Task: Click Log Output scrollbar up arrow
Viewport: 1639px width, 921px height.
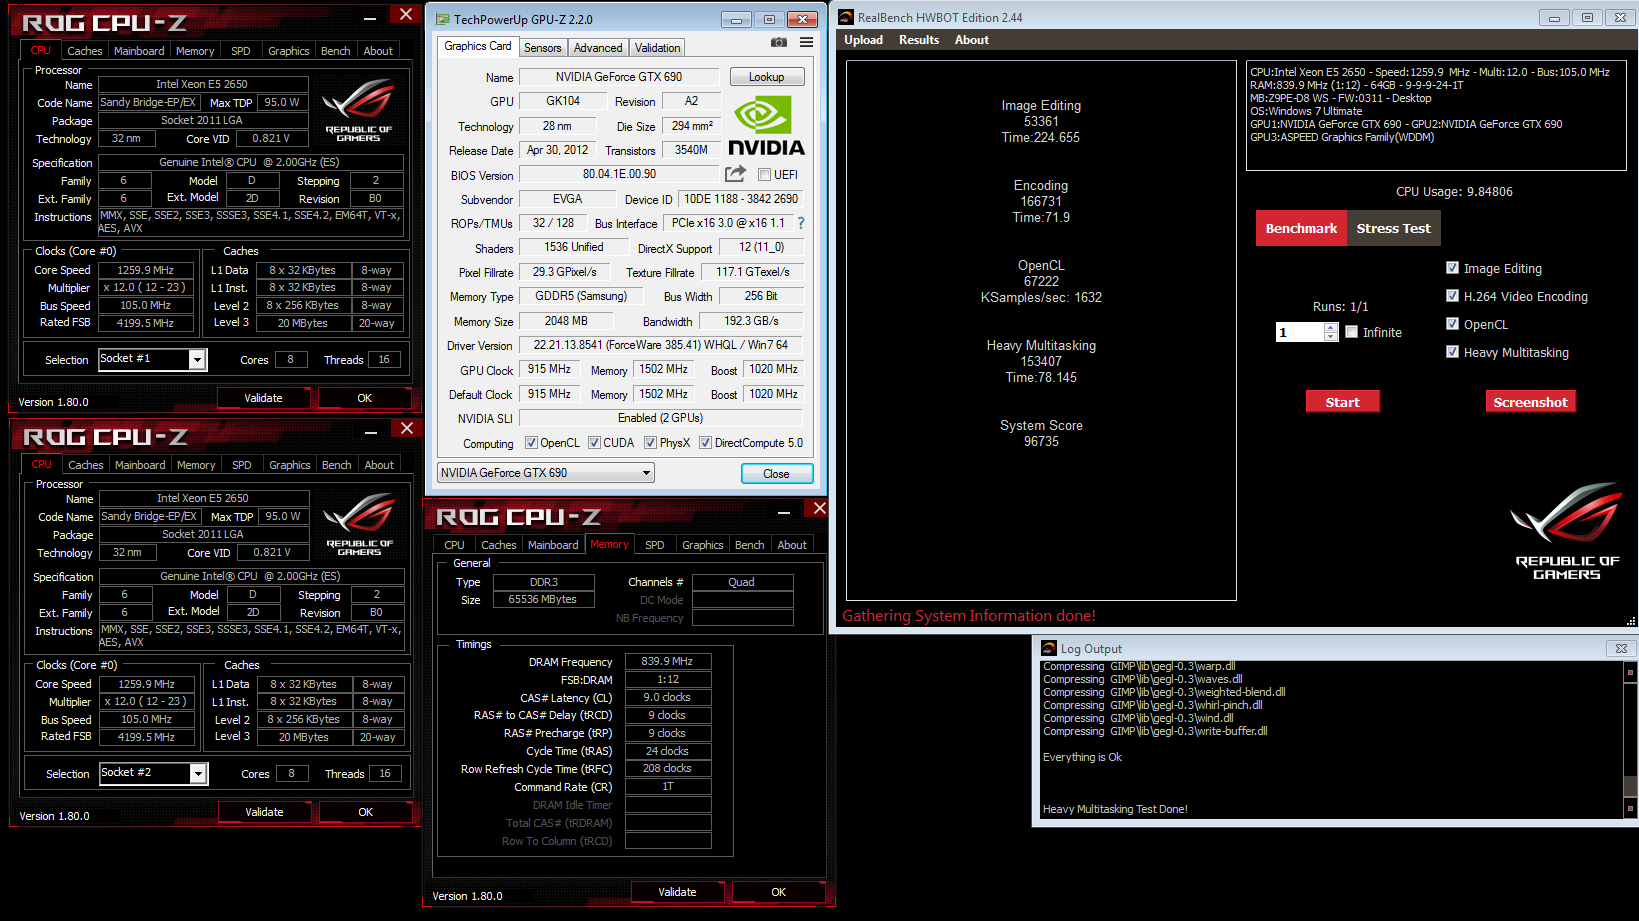Action: click(x=1630, y=672)
